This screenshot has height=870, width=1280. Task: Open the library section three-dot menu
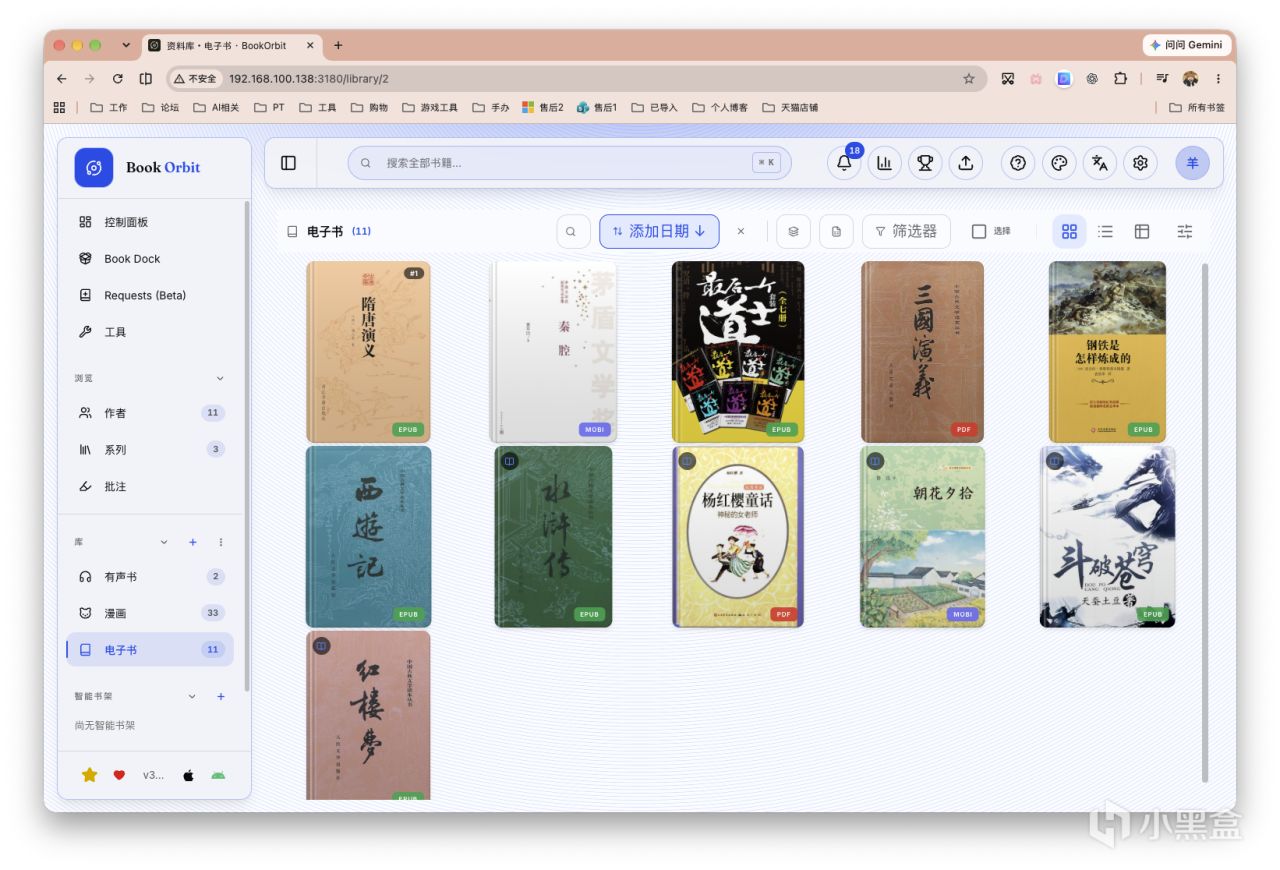(221, 542)
